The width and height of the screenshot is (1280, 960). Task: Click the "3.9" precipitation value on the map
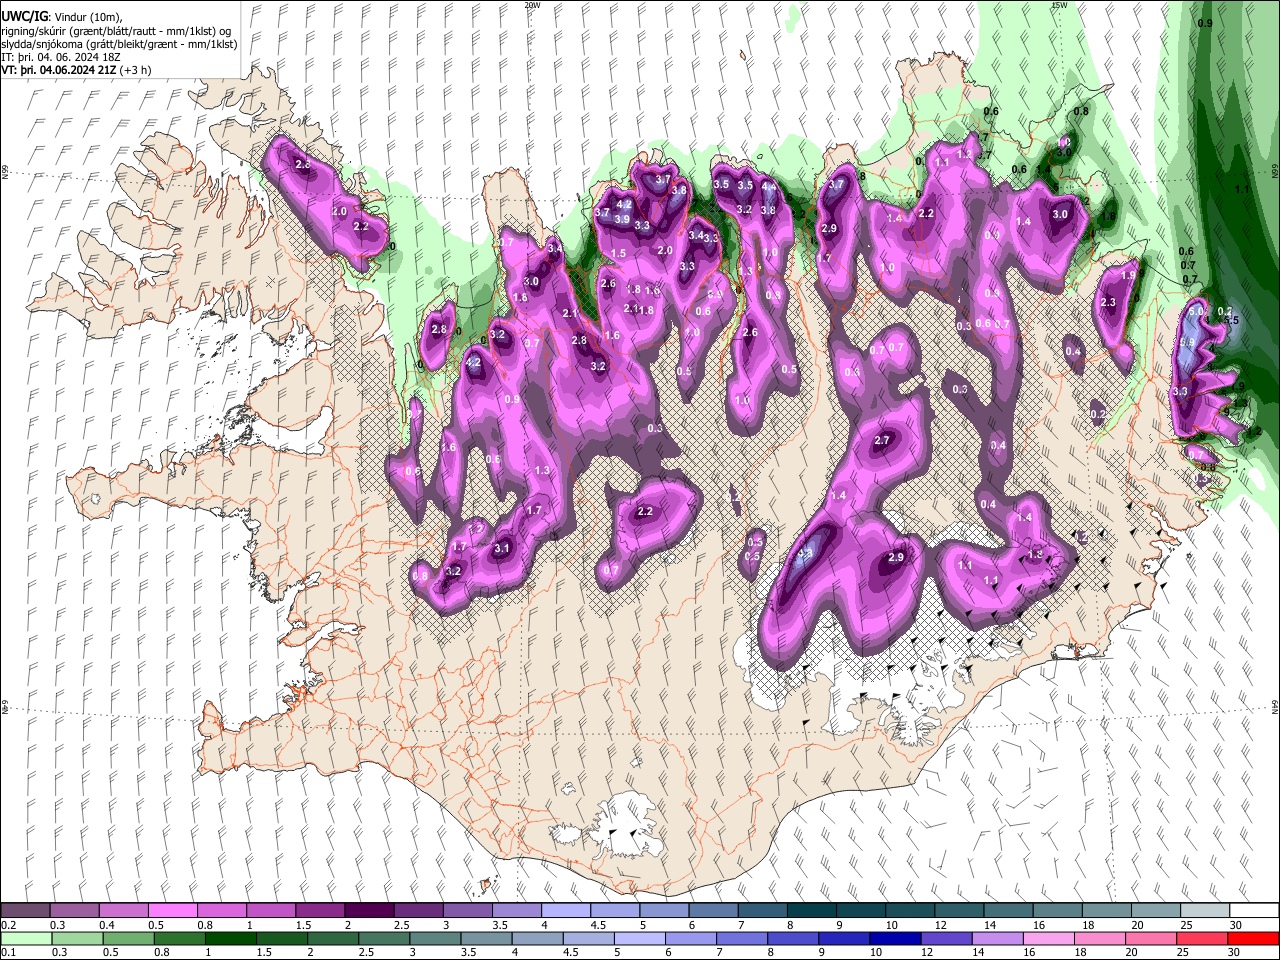coord(622,219)
